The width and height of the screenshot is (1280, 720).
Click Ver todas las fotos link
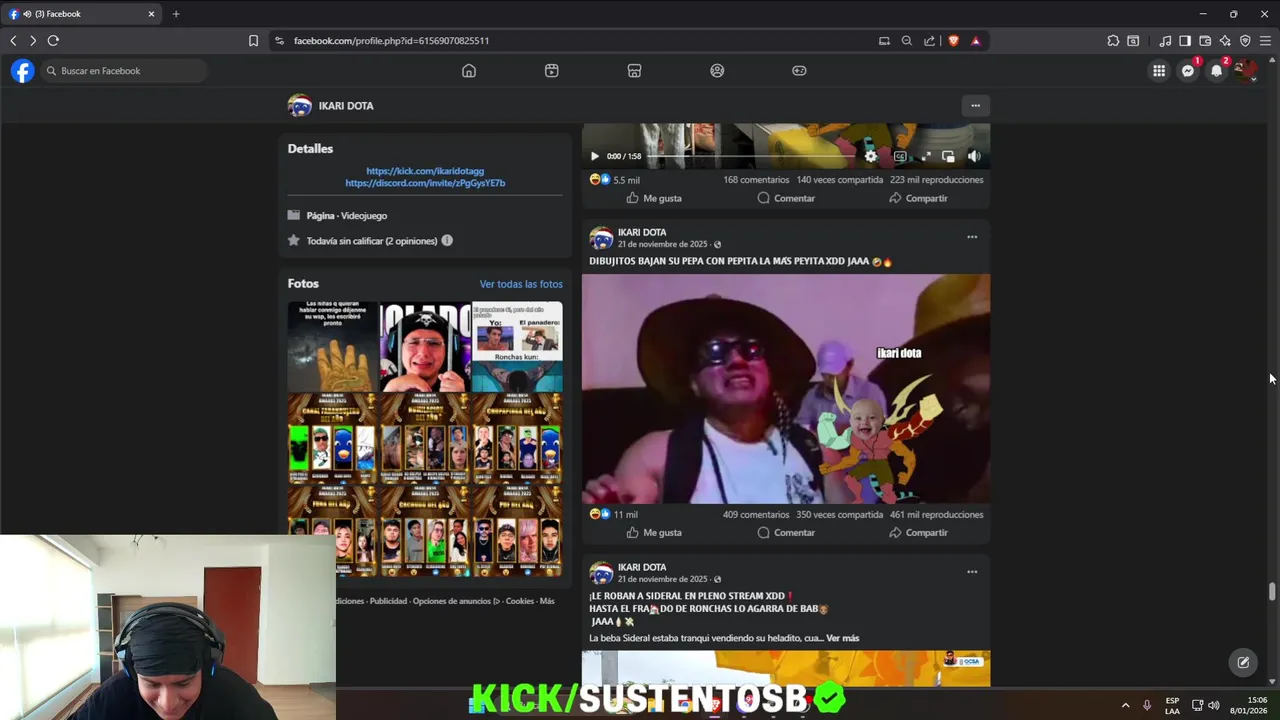point(521,284)
